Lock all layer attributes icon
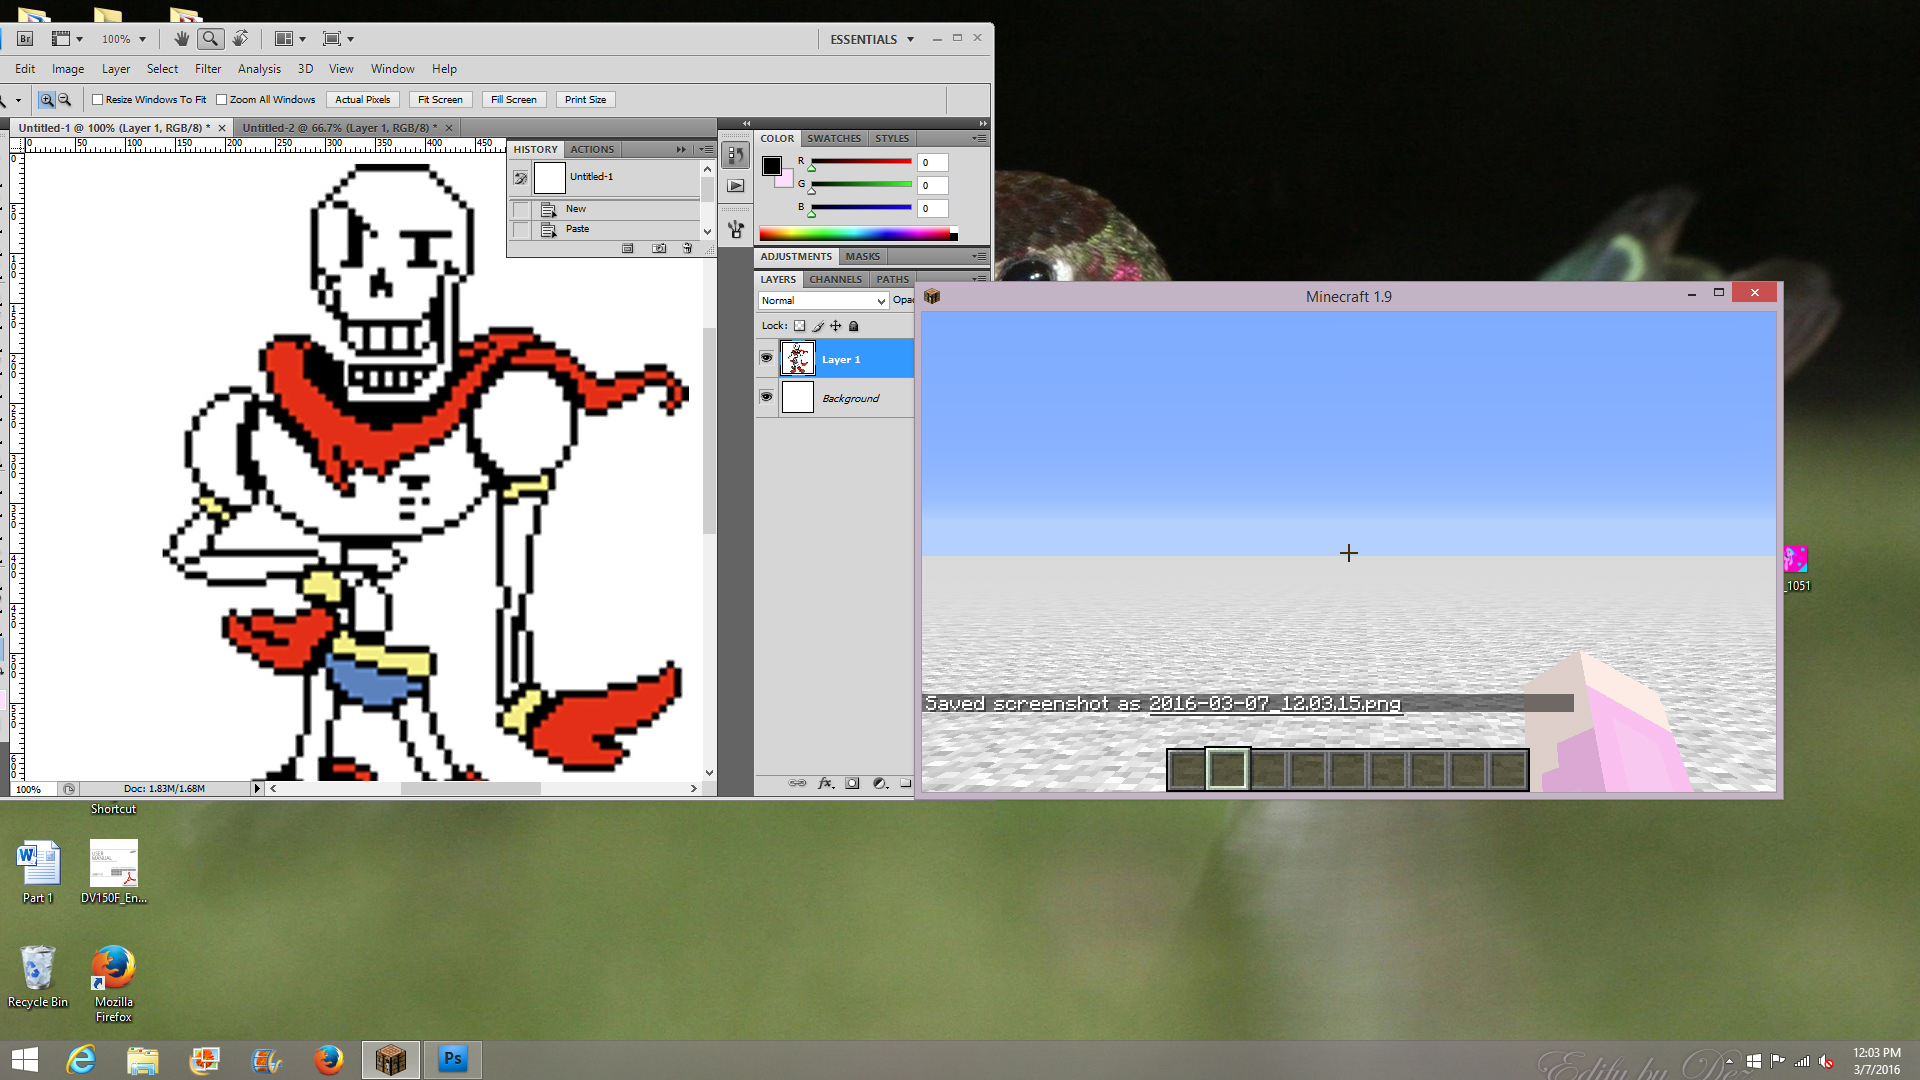The height and width of the screenshot is (1080, 1920). point(854,326)
